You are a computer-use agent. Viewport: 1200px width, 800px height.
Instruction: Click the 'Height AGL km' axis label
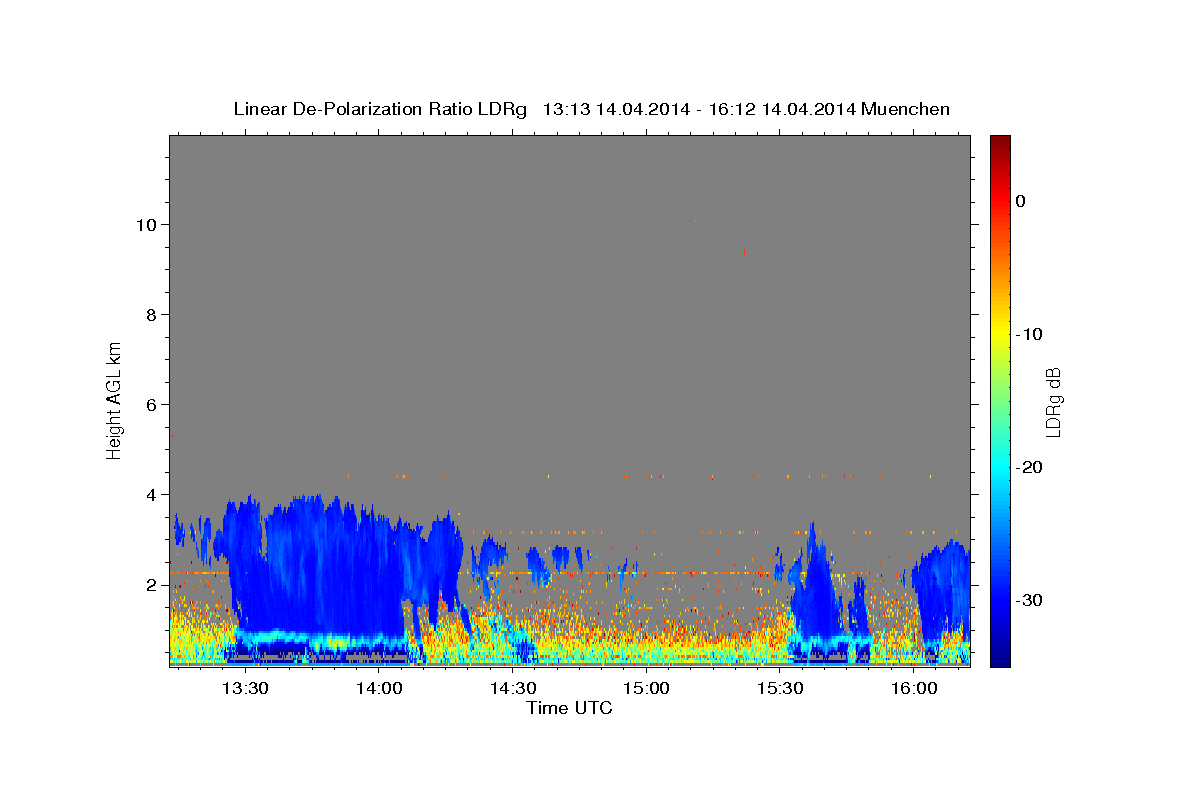pyautogui.click(x=114, y=399)
